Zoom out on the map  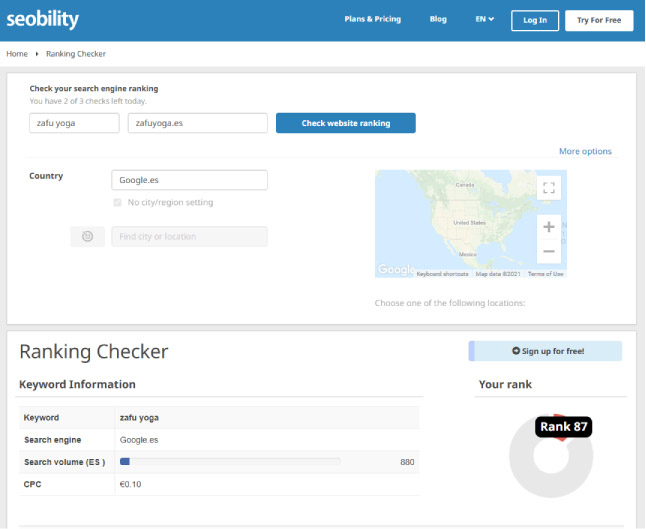[x=548, y=251]
